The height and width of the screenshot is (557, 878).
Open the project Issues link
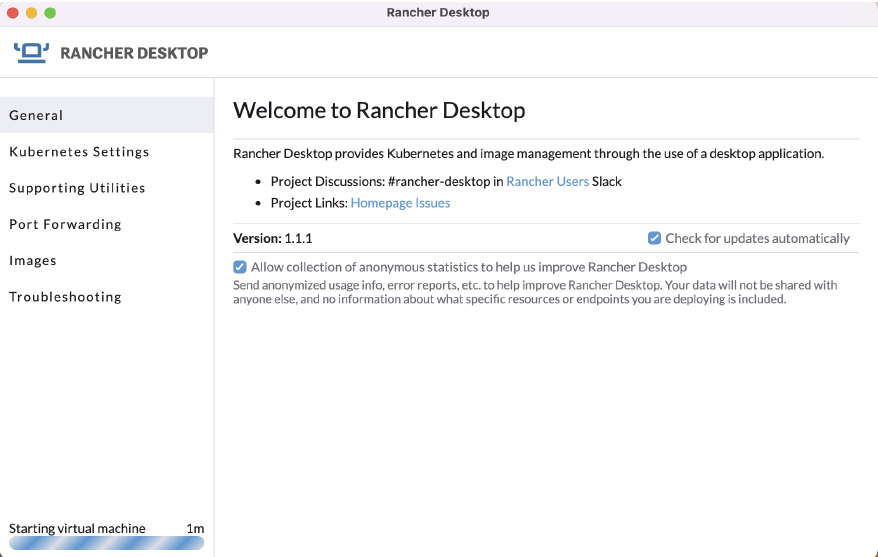coord(431,203)
